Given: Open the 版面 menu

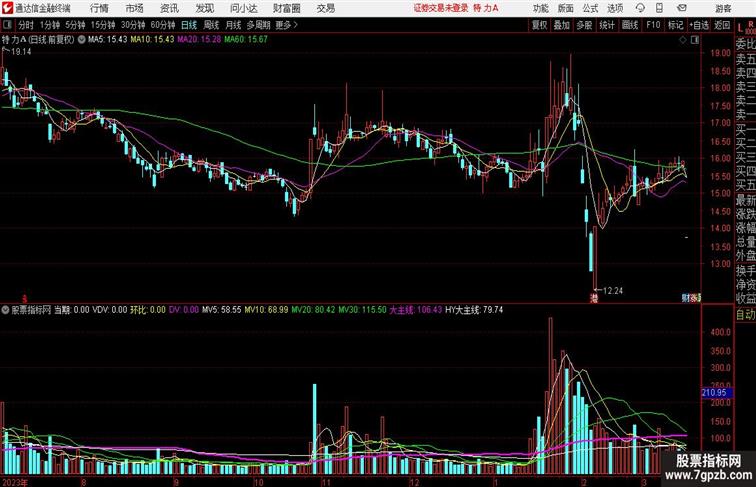Looking at the screenshot, I should (x=566, y=8).
